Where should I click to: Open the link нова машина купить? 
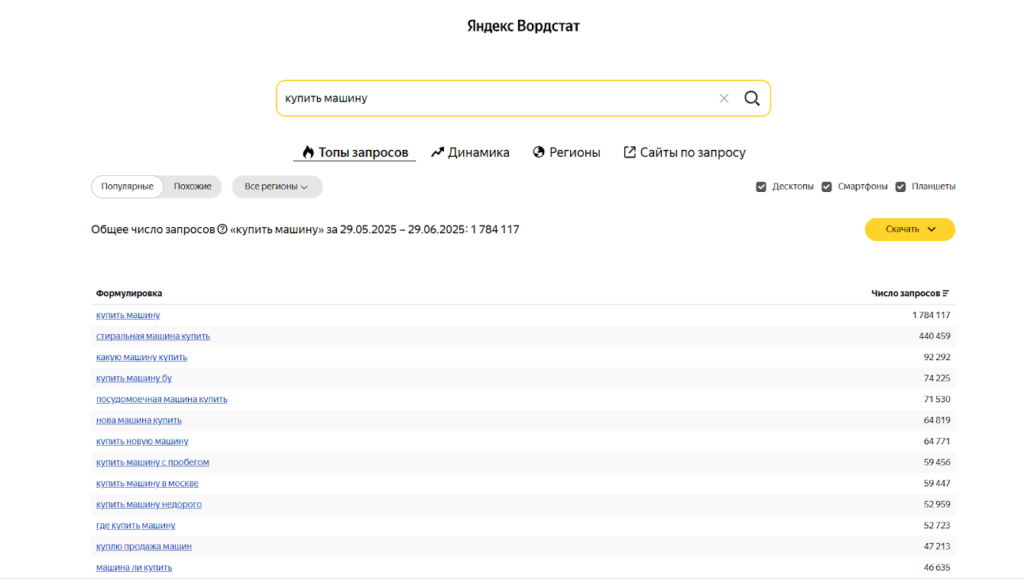pos(139,420)
